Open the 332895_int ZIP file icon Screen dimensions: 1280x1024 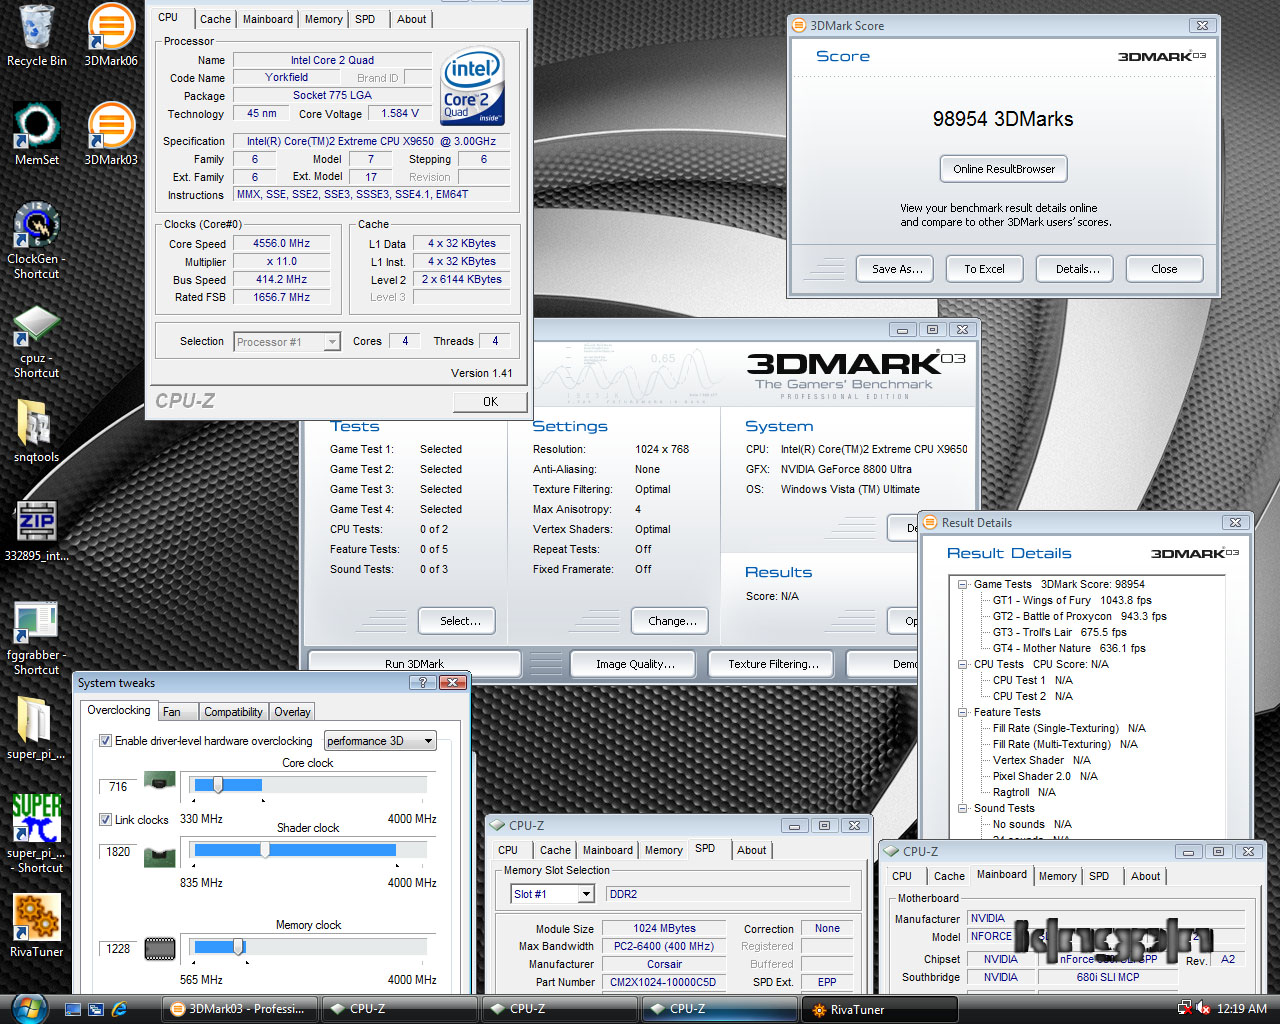click(36, 530)
